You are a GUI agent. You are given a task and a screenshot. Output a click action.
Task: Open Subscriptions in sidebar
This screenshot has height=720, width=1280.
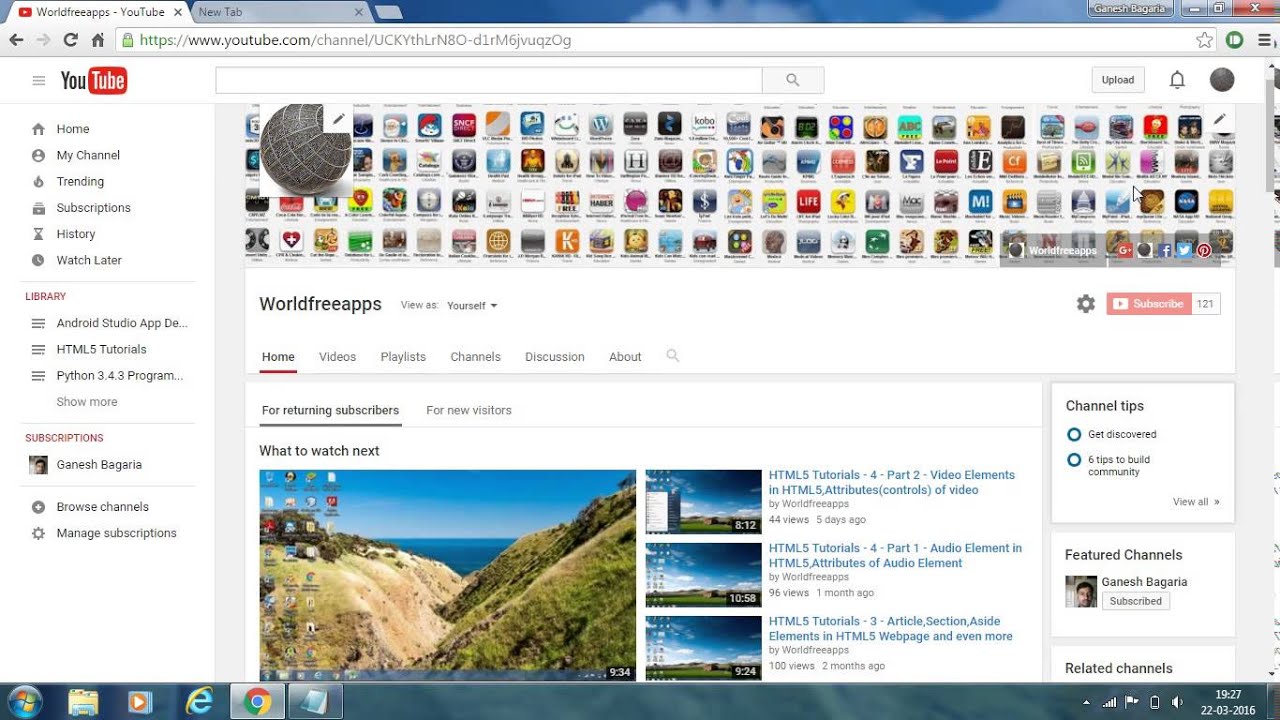[93, 208]
